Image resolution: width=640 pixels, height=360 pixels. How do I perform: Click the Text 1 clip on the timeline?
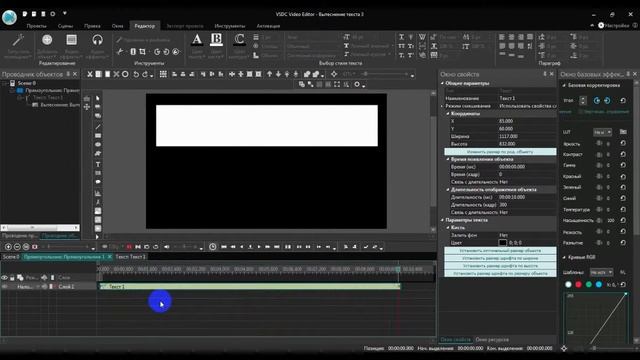click(x=249, y=287)
